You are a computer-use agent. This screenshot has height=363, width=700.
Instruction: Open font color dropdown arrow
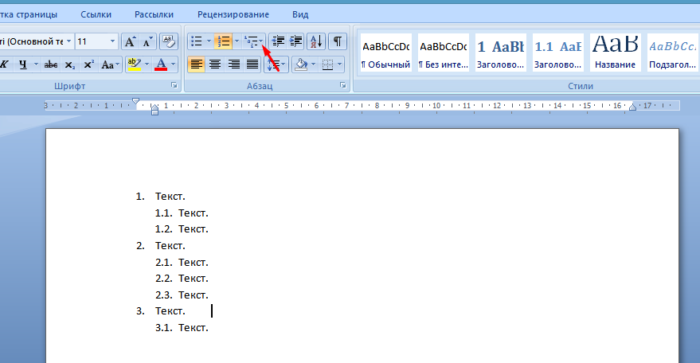click(173, 65)
